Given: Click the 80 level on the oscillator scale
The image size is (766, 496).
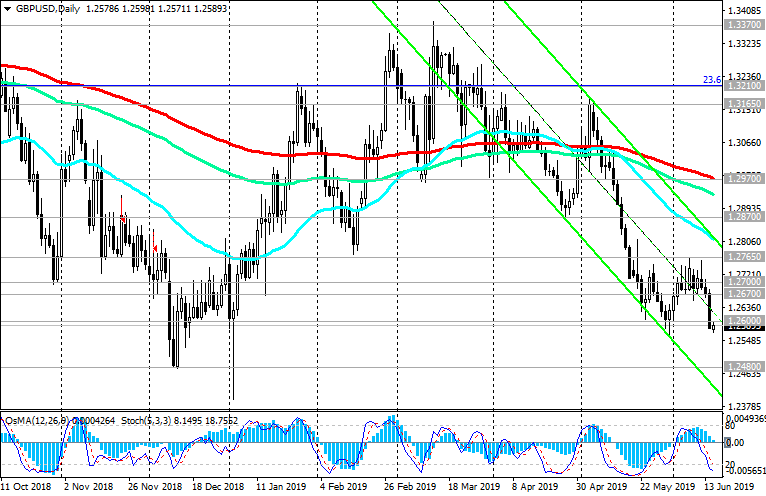Looking at the screenshot, I should (731, 426).
